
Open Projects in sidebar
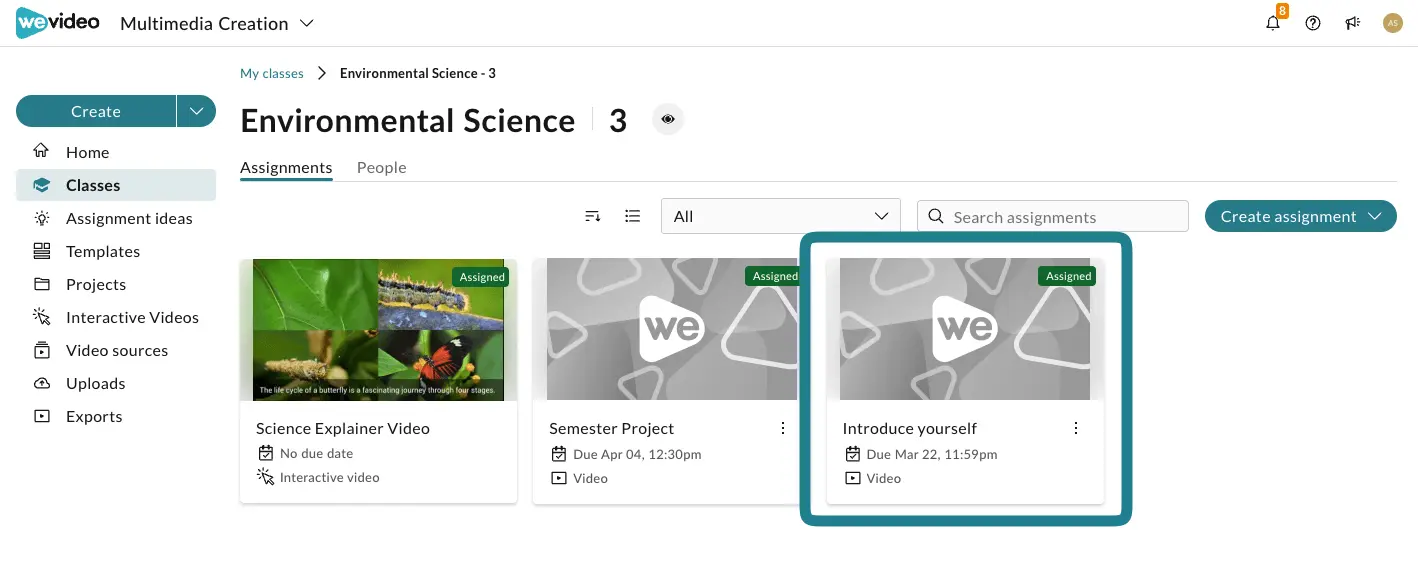click(x=115, y=284)
